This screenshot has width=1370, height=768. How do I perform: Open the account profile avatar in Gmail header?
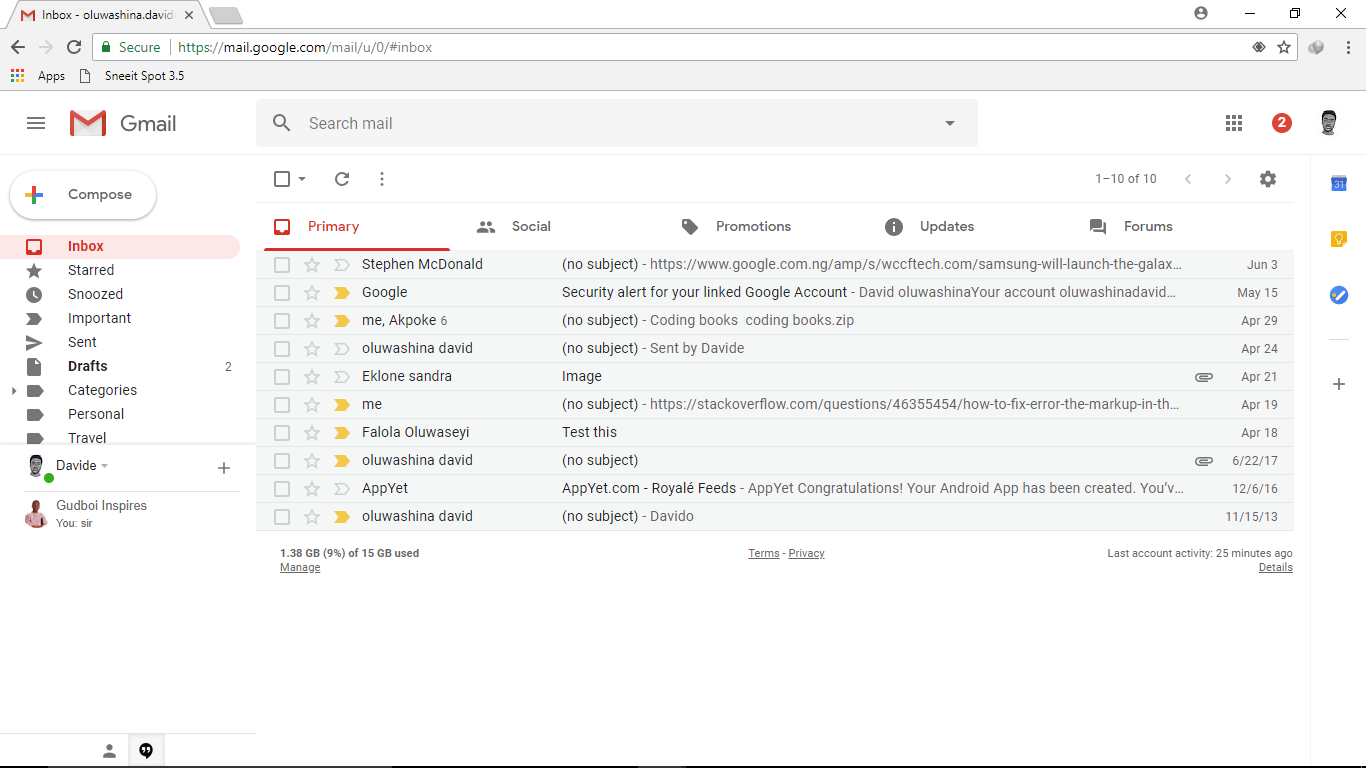(x=1329, y=123)
